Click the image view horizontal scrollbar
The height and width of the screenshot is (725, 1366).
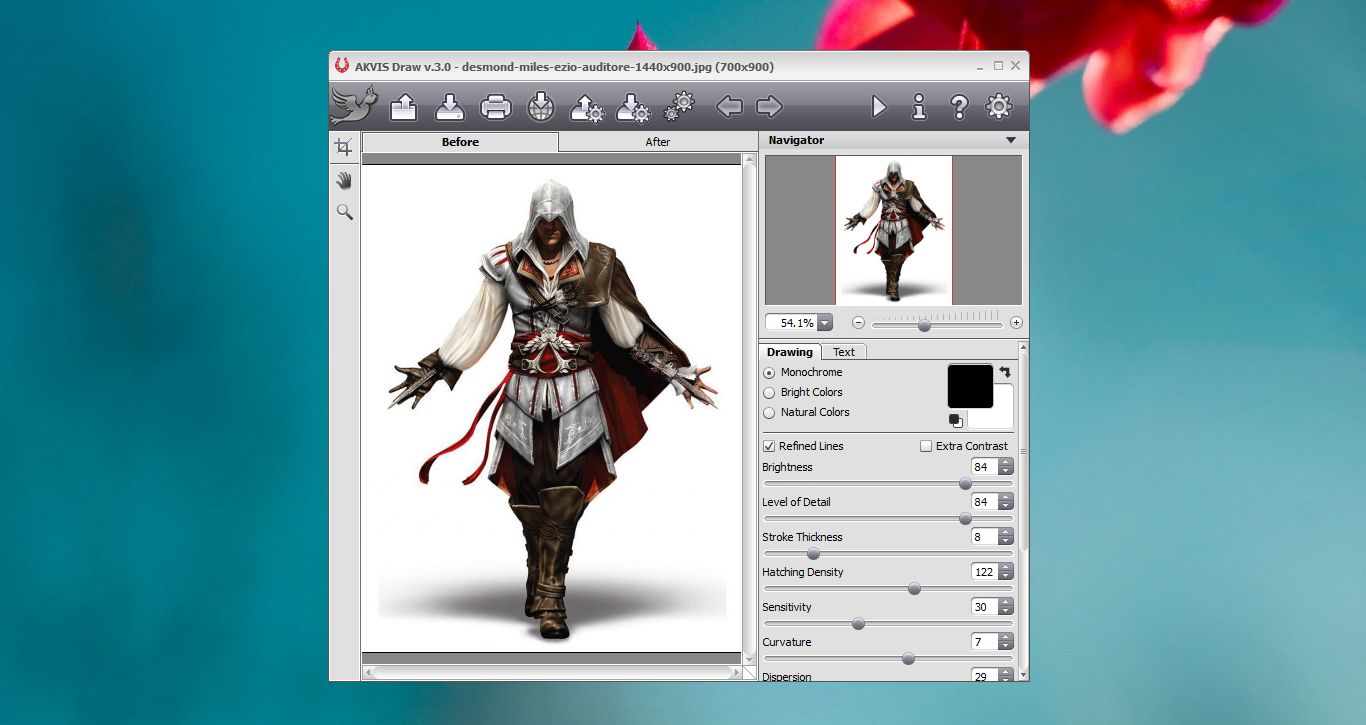pos(552,673)
